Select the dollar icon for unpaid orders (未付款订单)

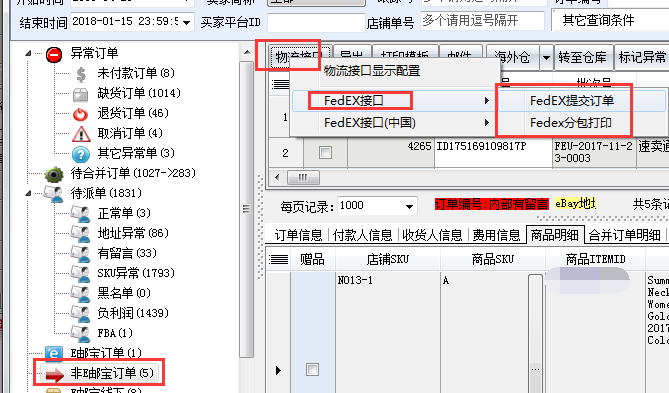click(81, 74)
